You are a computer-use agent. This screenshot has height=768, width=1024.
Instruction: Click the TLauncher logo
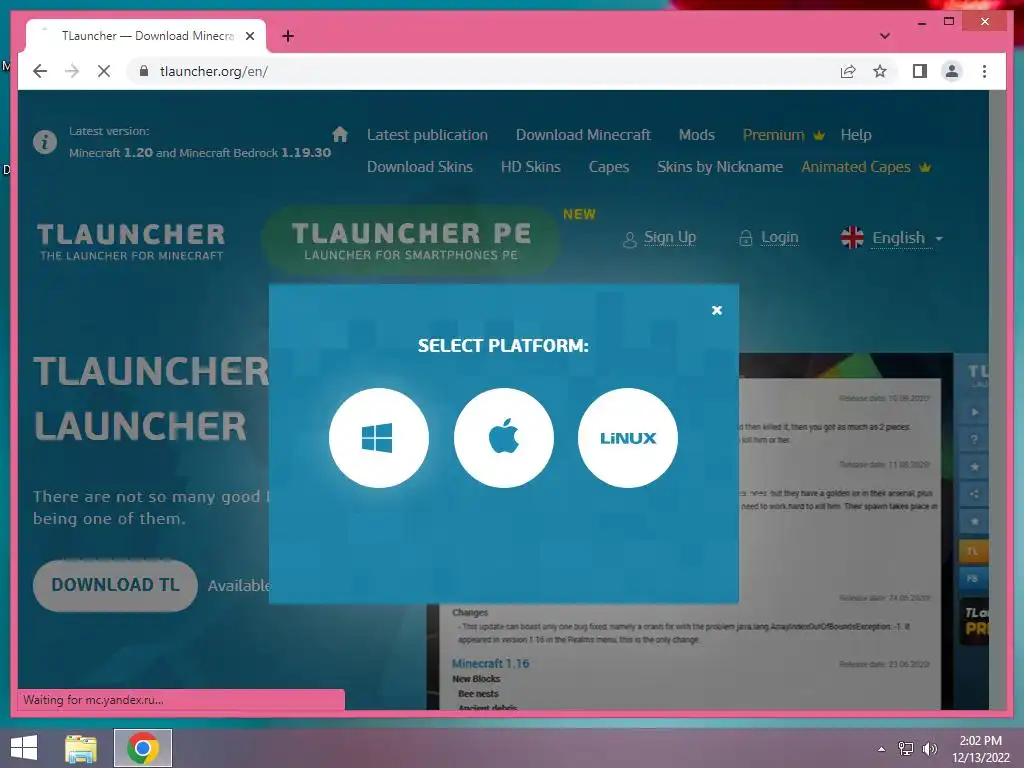(131, 242)
